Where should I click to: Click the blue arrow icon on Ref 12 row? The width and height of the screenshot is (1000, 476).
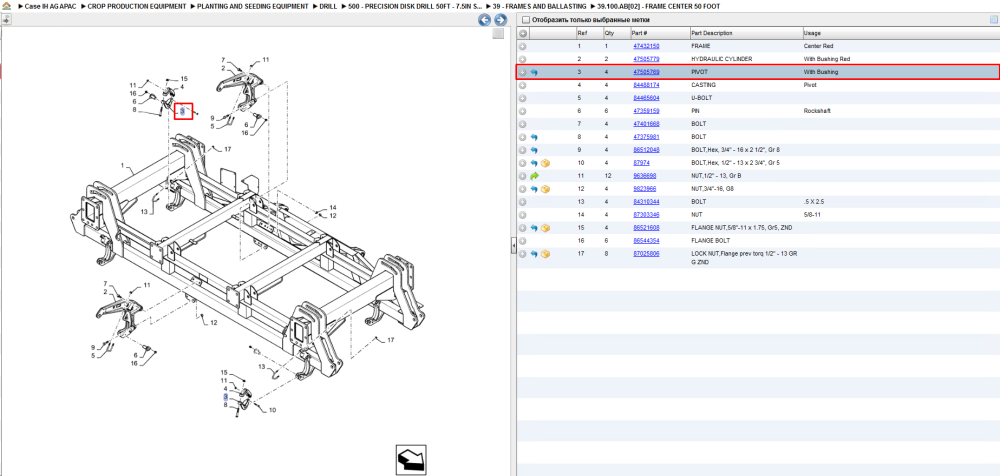[534, 190]
